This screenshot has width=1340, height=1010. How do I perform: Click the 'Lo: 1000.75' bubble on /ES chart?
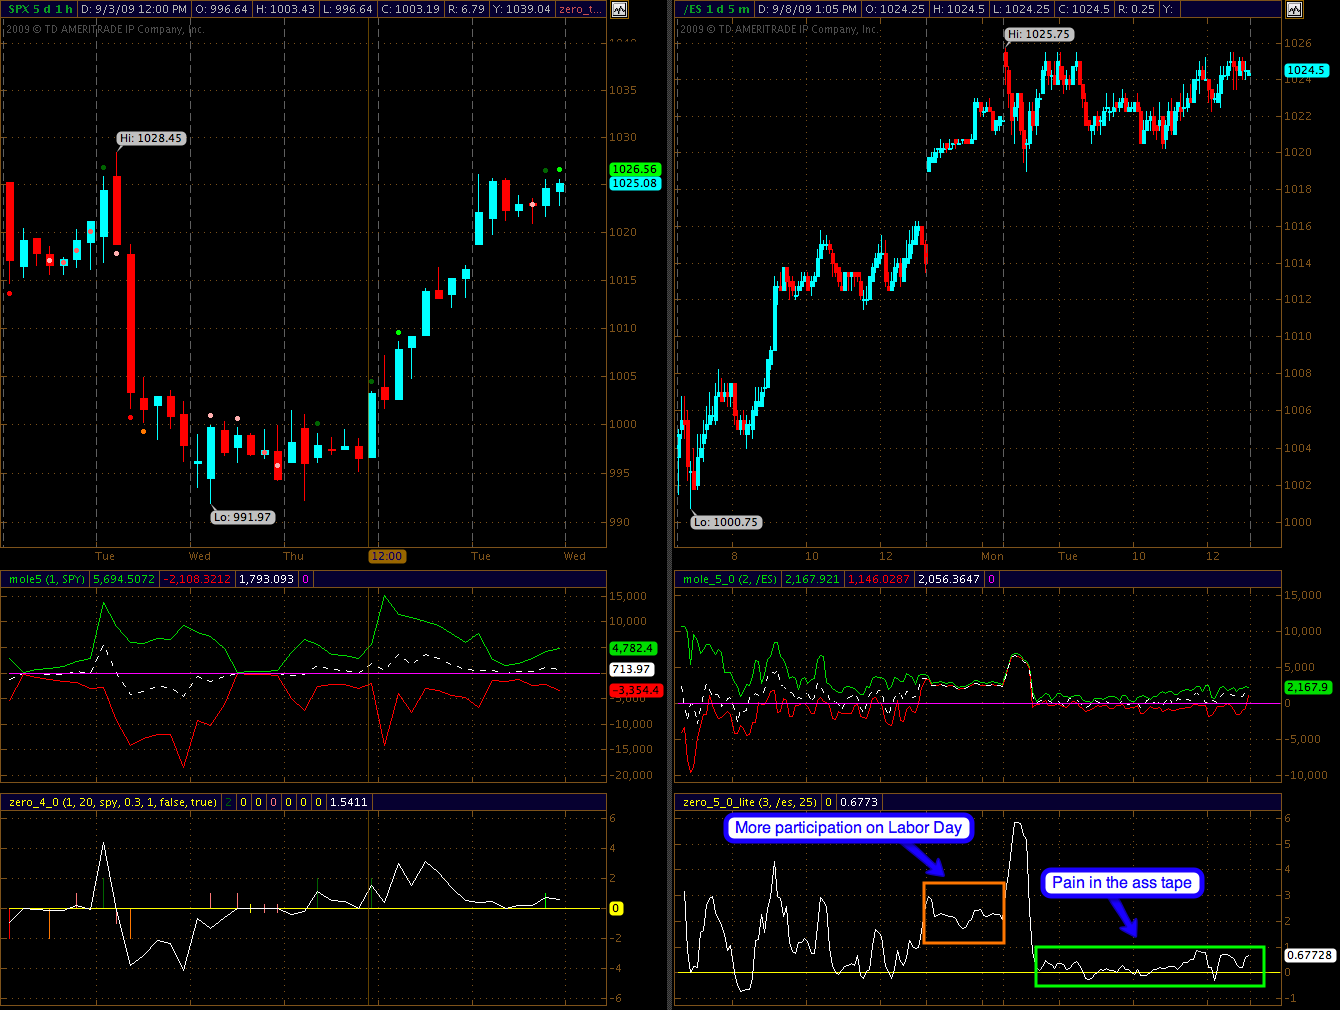726,522
